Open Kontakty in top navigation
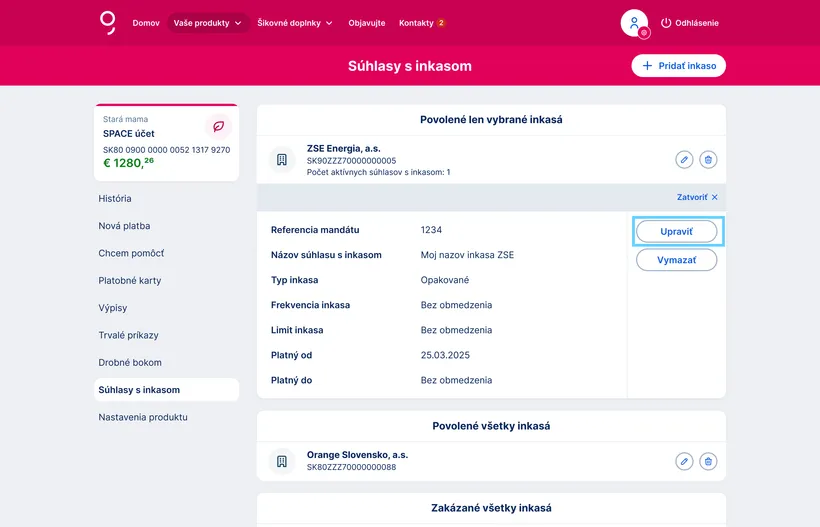 coord(421,23)
